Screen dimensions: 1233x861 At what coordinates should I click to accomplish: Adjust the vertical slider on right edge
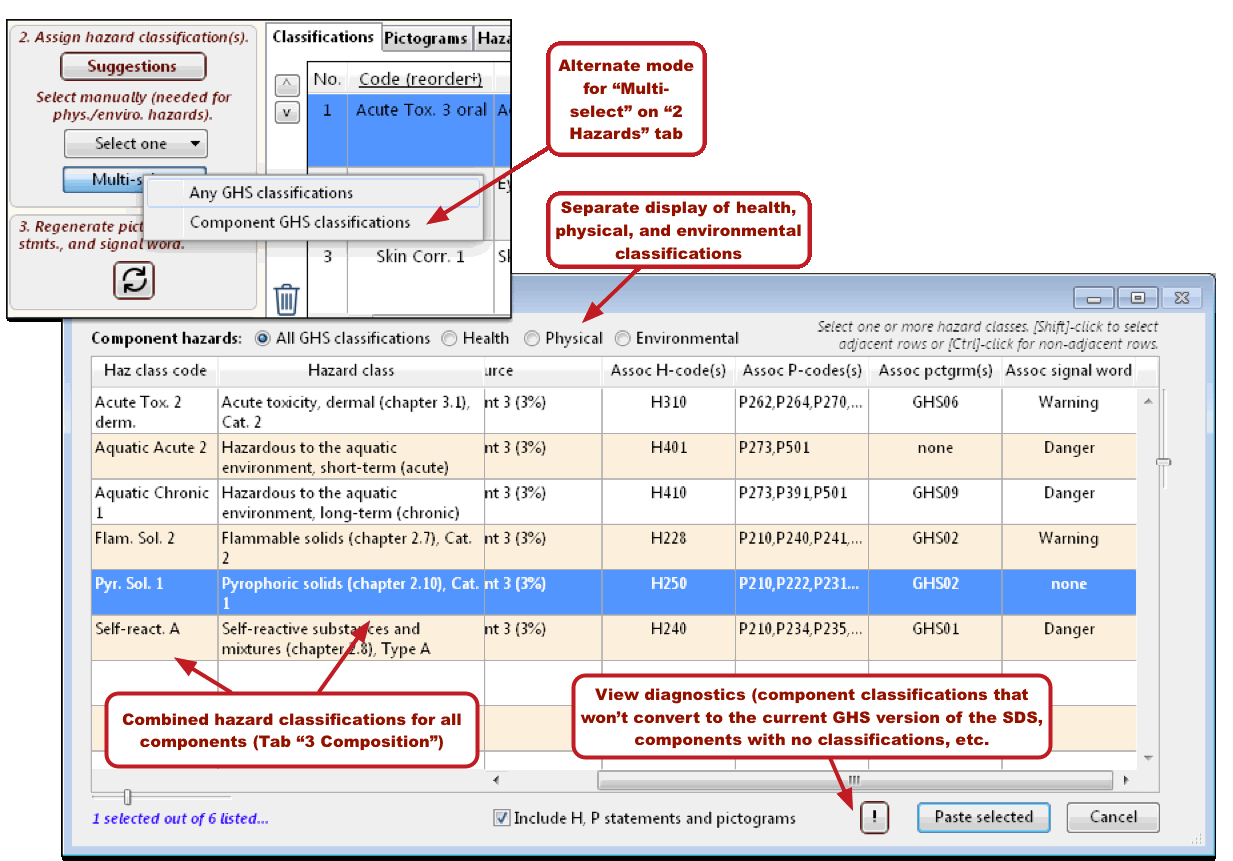1163,463
